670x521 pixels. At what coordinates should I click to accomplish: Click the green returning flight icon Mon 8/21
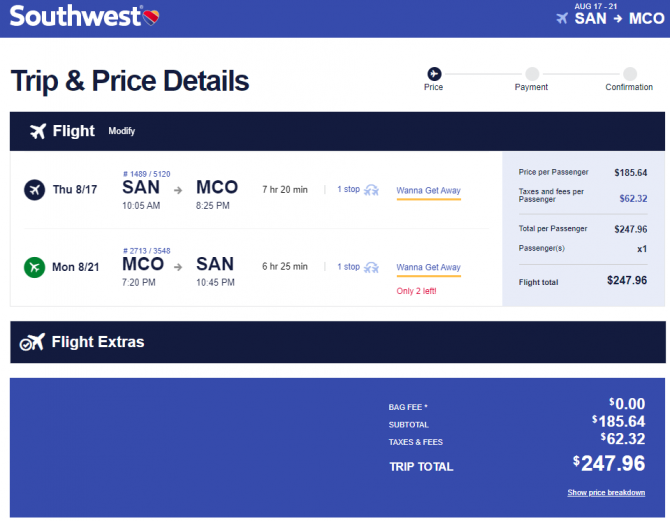pos(35,267)
